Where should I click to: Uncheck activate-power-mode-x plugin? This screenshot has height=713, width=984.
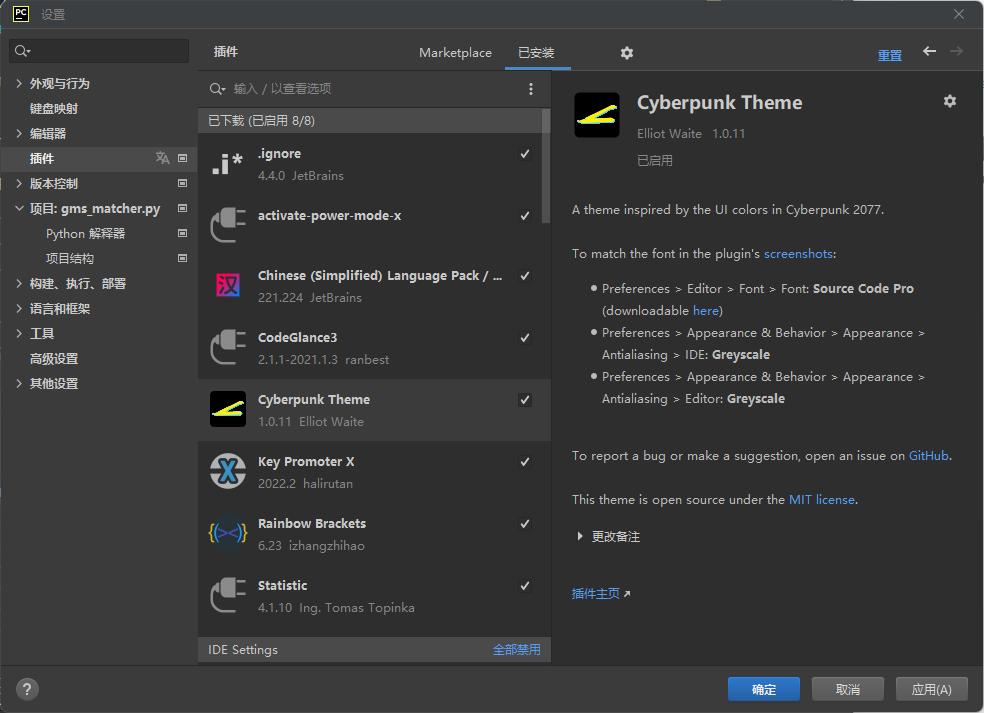(x=525, y=216)
